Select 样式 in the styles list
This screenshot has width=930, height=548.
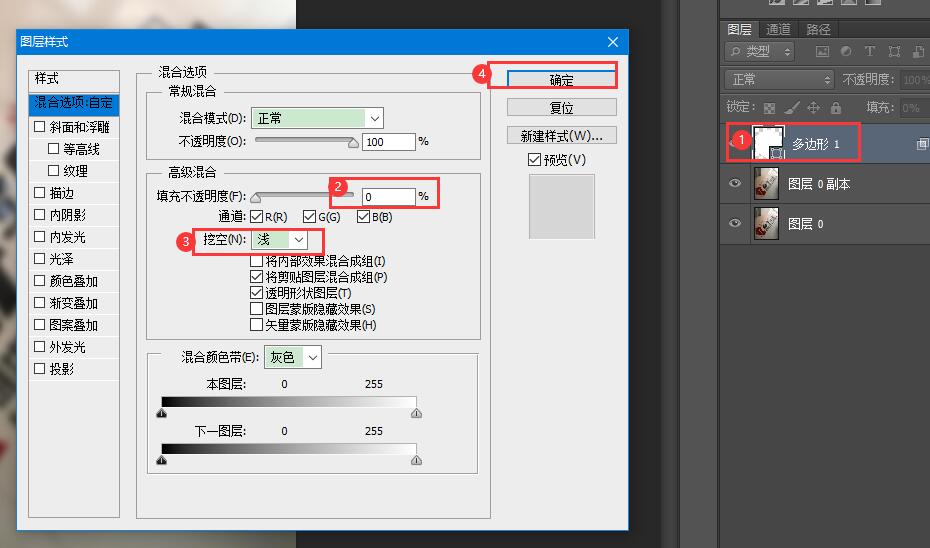74,79
